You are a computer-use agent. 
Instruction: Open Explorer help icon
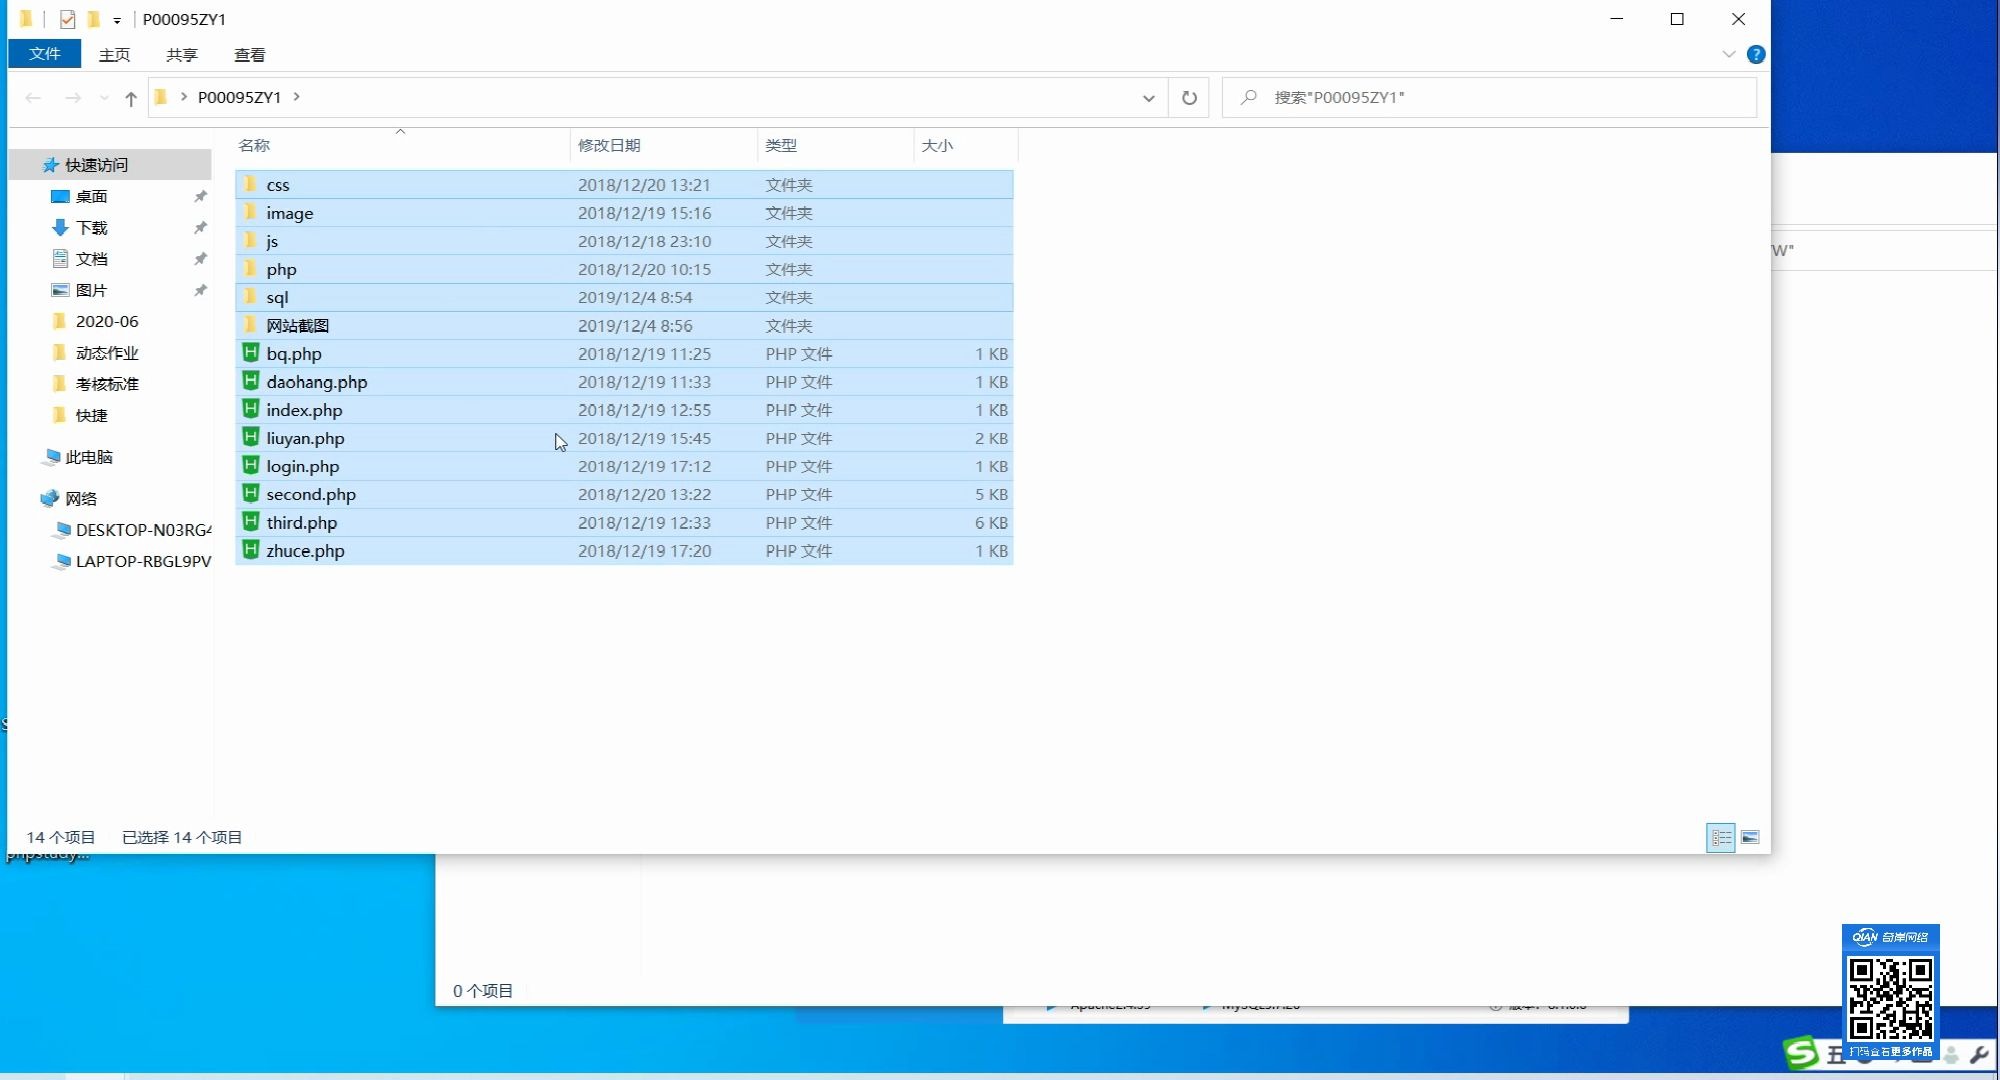click(1756, 54)
